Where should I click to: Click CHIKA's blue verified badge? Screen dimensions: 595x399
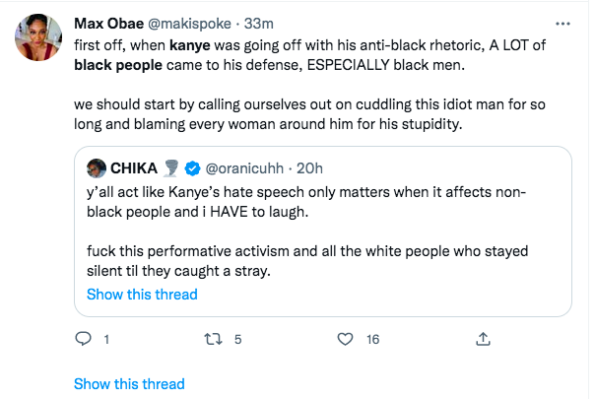click(192, 168)
